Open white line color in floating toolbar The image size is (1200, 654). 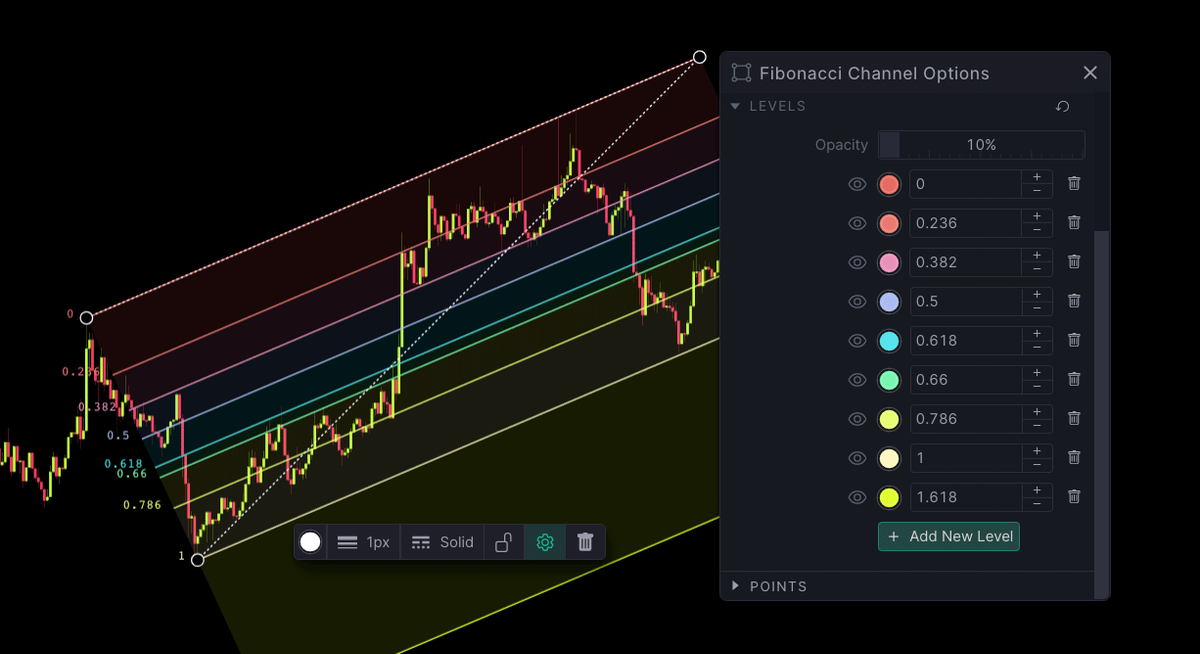(x=311, y=542)
